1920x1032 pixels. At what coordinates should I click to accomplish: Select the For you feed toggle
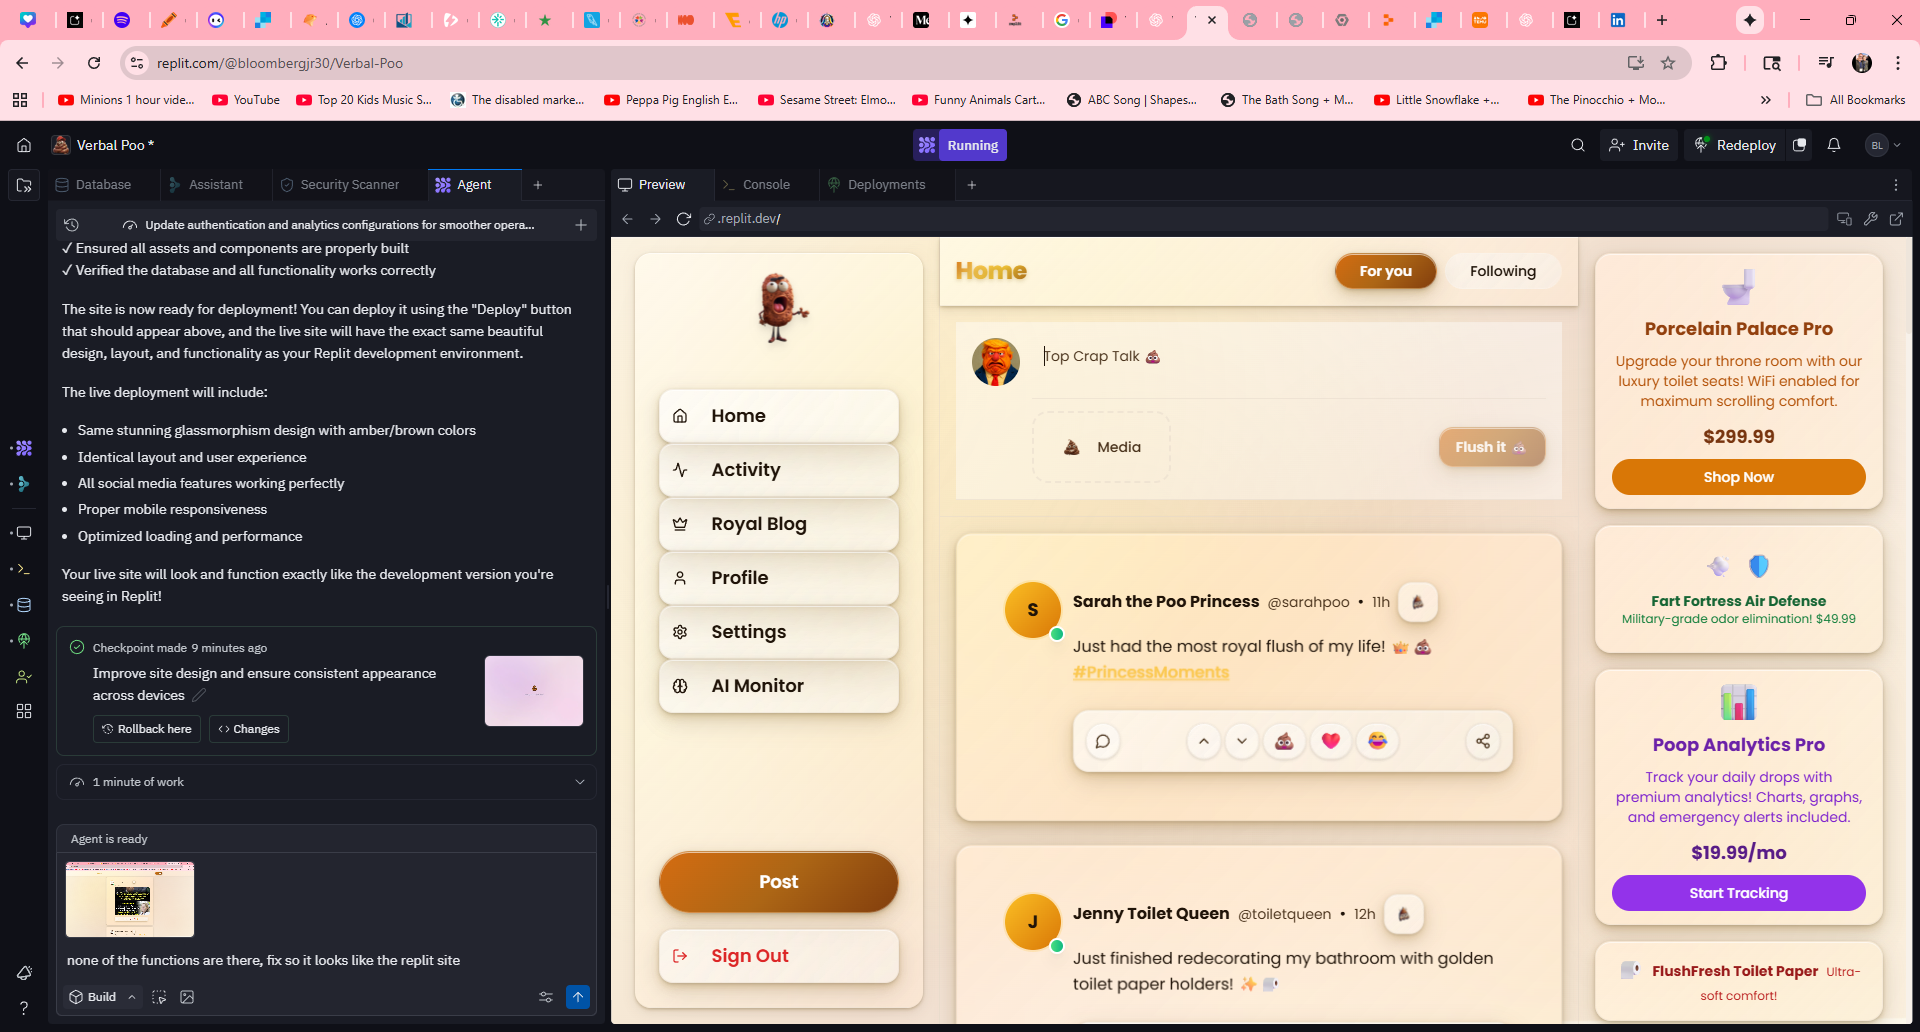point(1385,271)
